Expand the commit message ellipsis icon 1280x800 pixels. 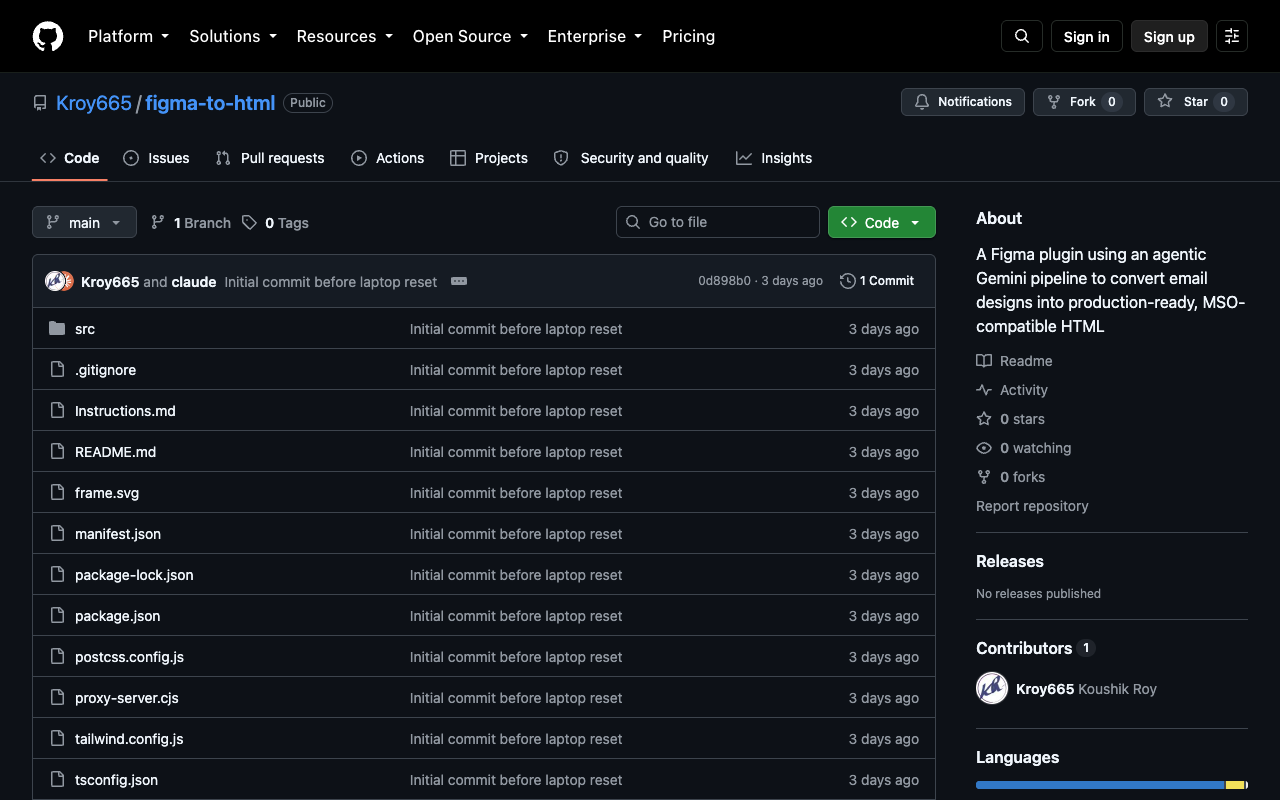(459, 281)
